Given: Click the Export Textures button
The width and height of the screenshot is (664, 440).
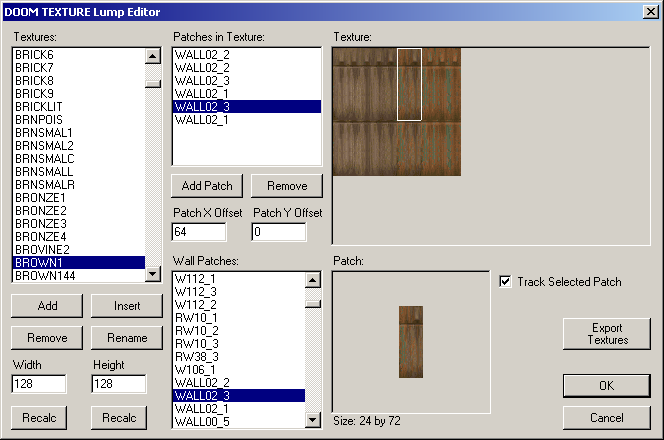Looking at the screenshot, I should 607,334.
